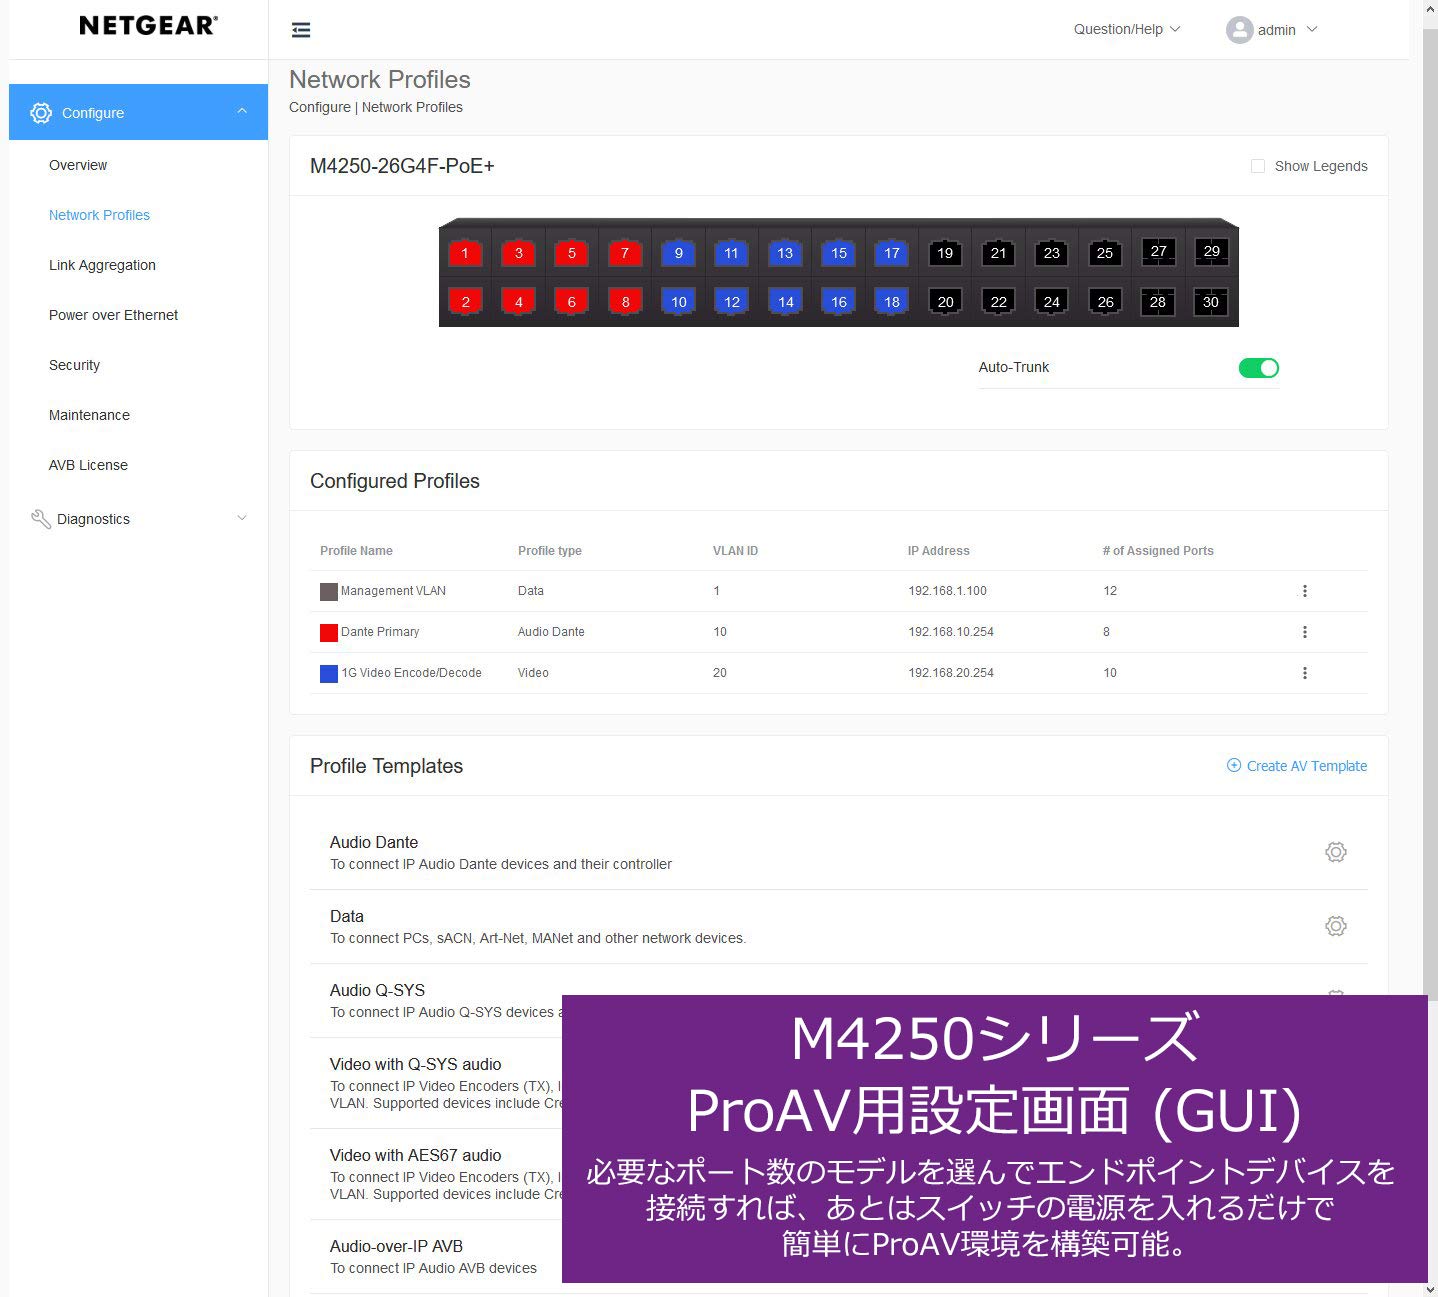Open Power over Ethernet settings
The width and height of the screenshot is (1438, 1297).
(x=113, y=315)
